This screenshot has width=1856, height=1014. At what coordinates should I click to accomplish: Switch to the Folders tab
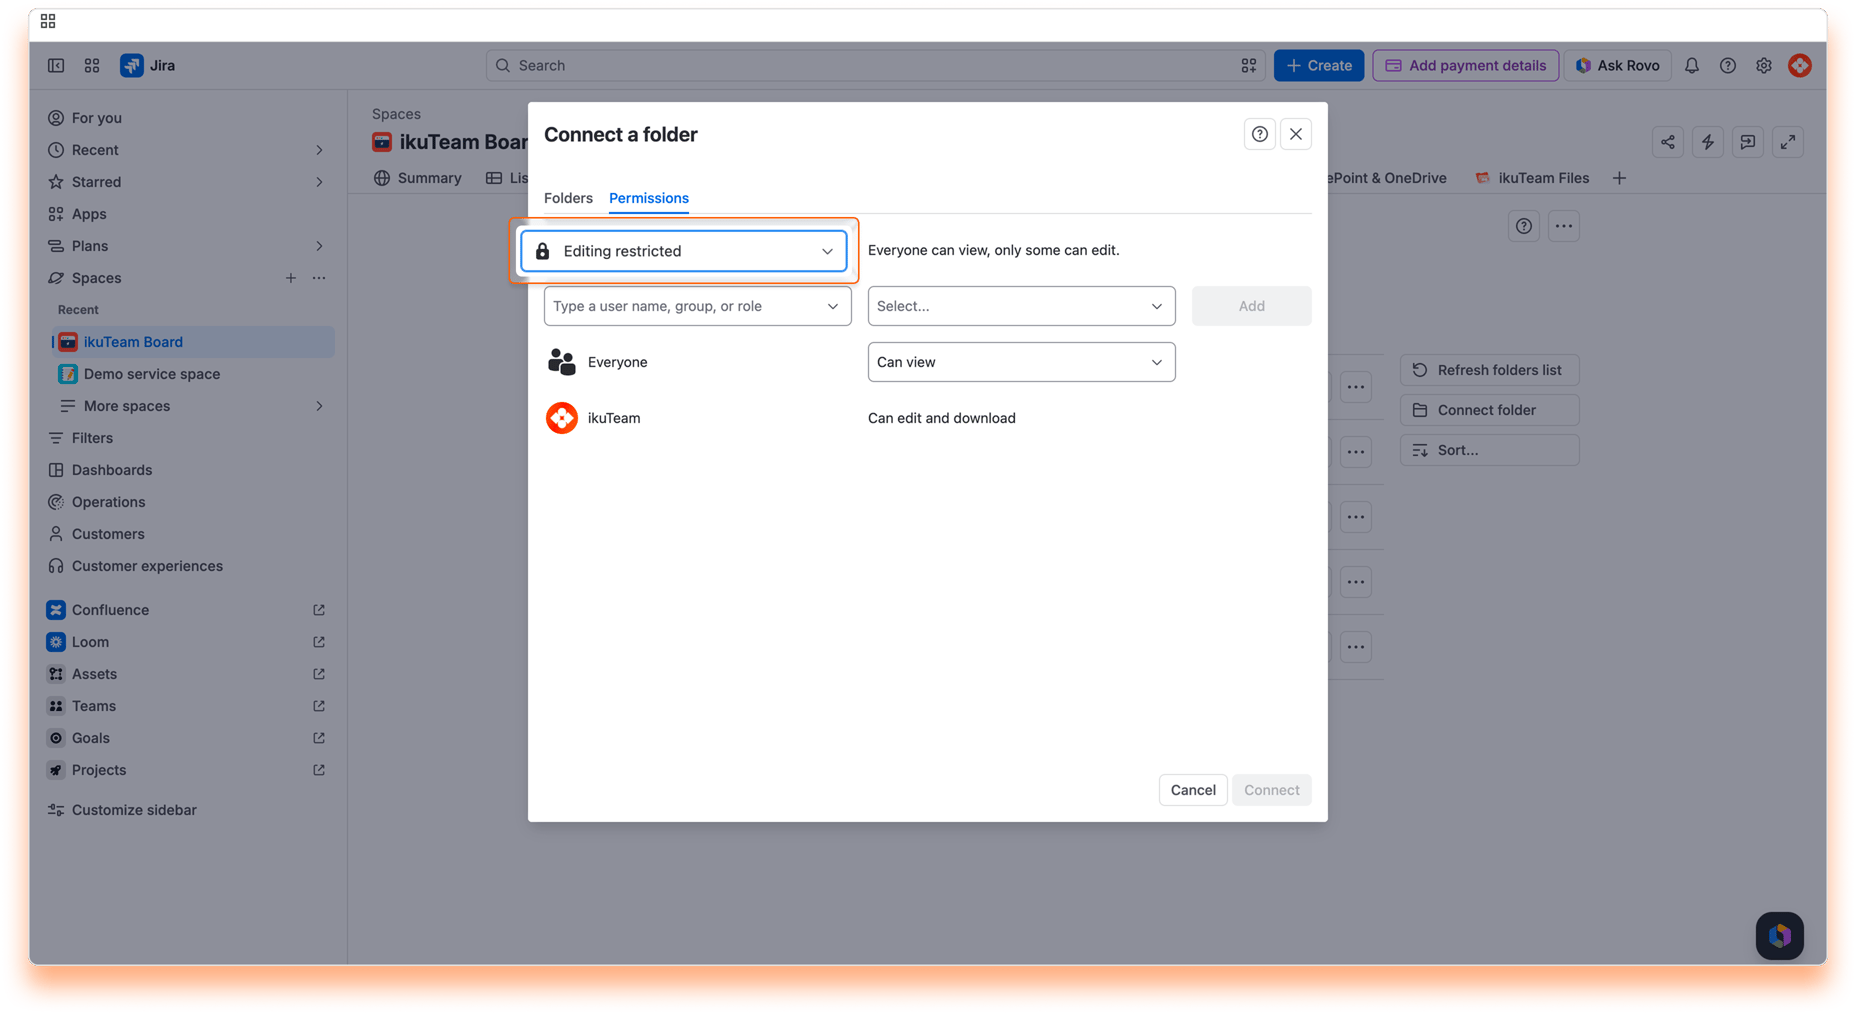point(568,198)
